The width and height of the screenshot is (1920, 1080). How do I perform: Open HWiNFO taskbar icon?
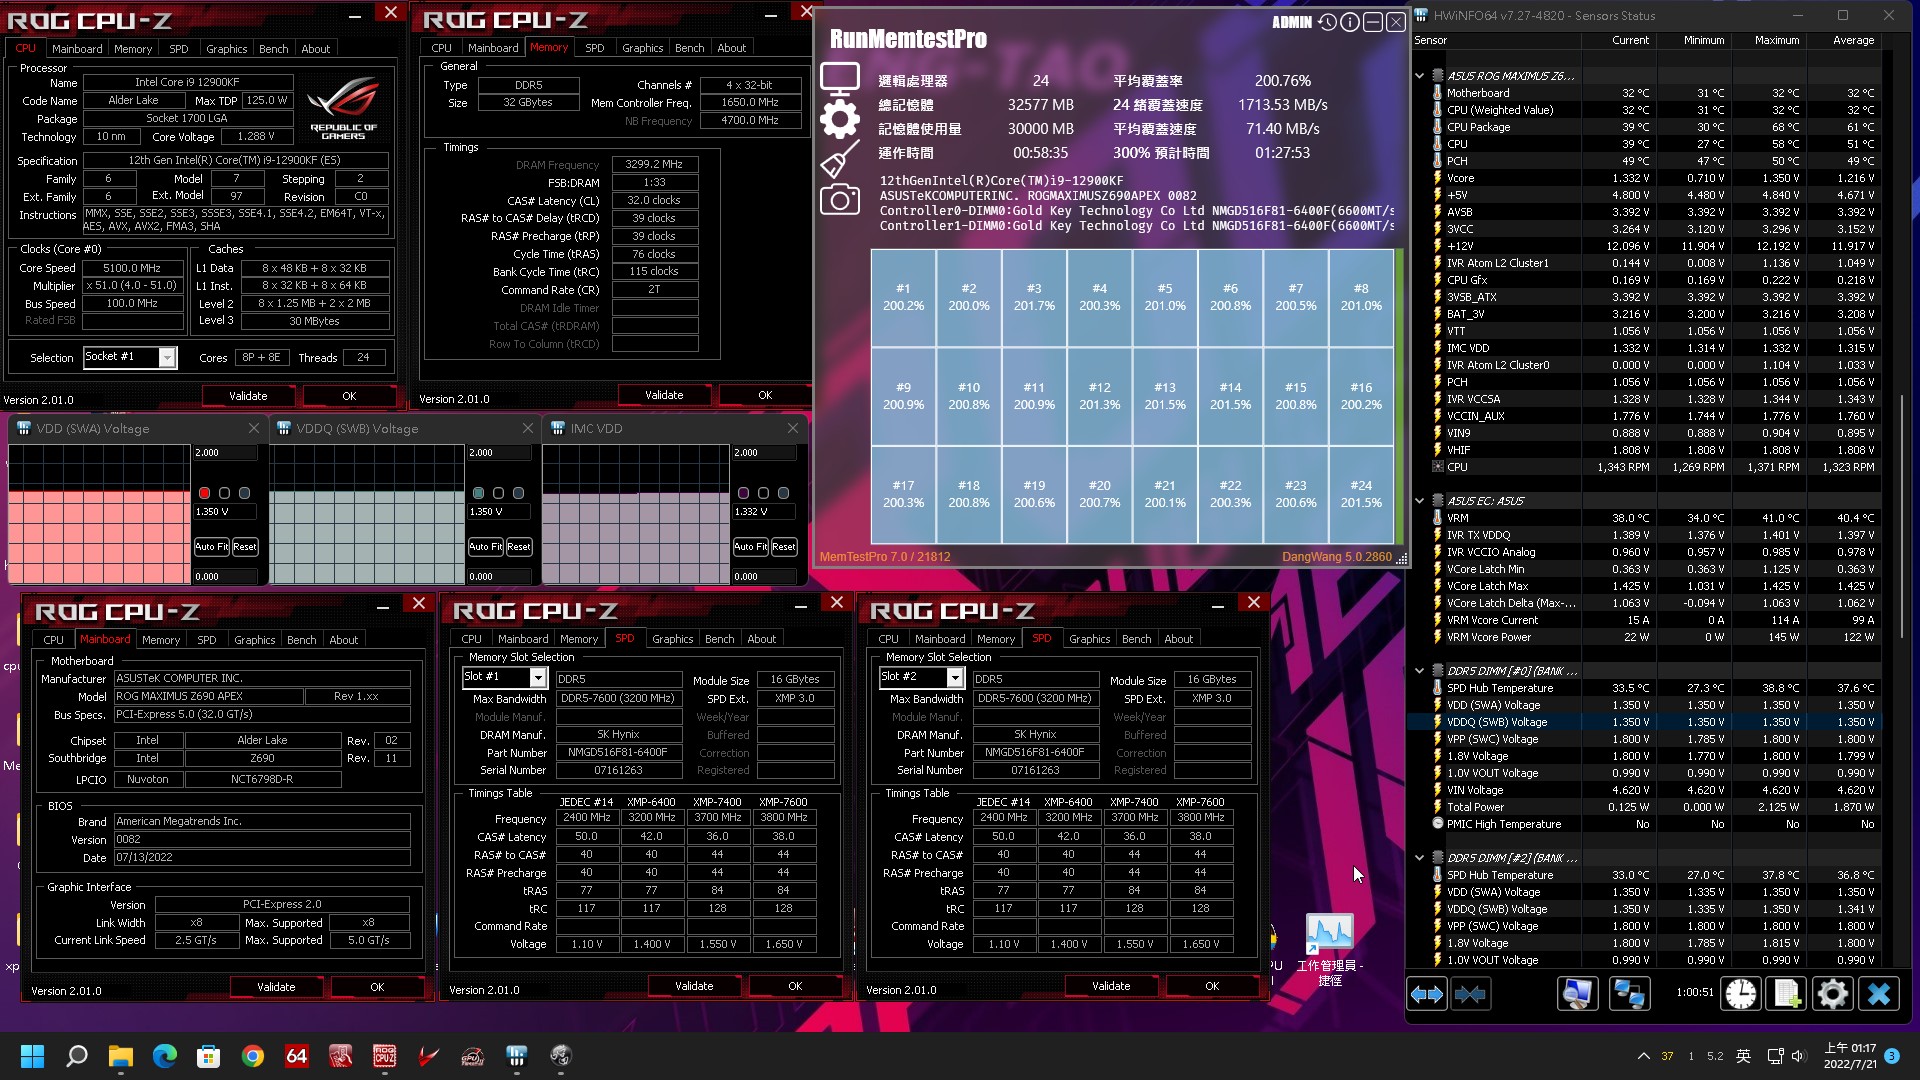tap(516, 1056)
